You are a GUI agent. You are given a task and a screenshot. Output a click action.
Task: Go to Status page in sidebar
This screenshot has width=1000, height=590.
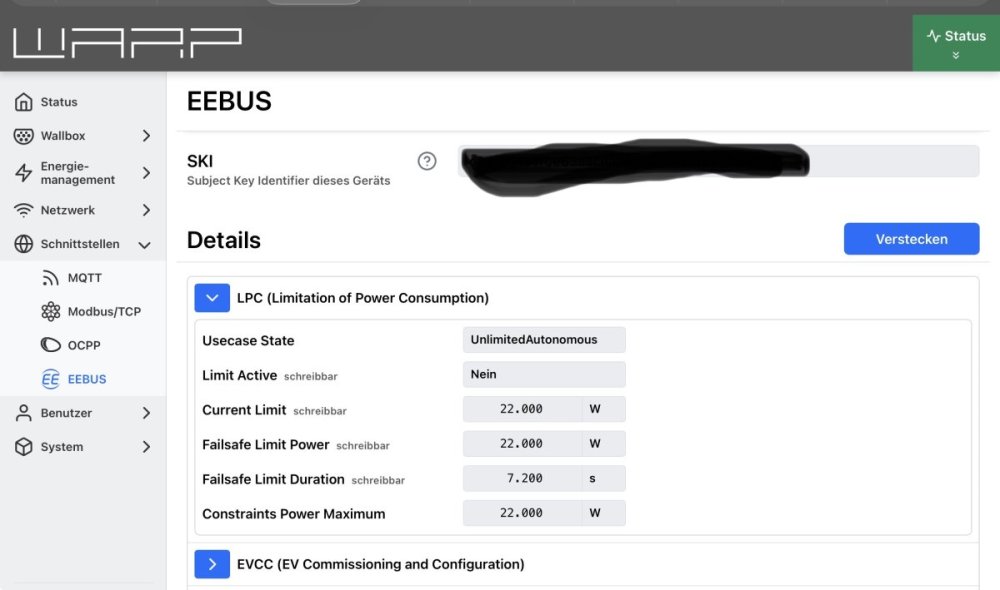click(59, 102)
